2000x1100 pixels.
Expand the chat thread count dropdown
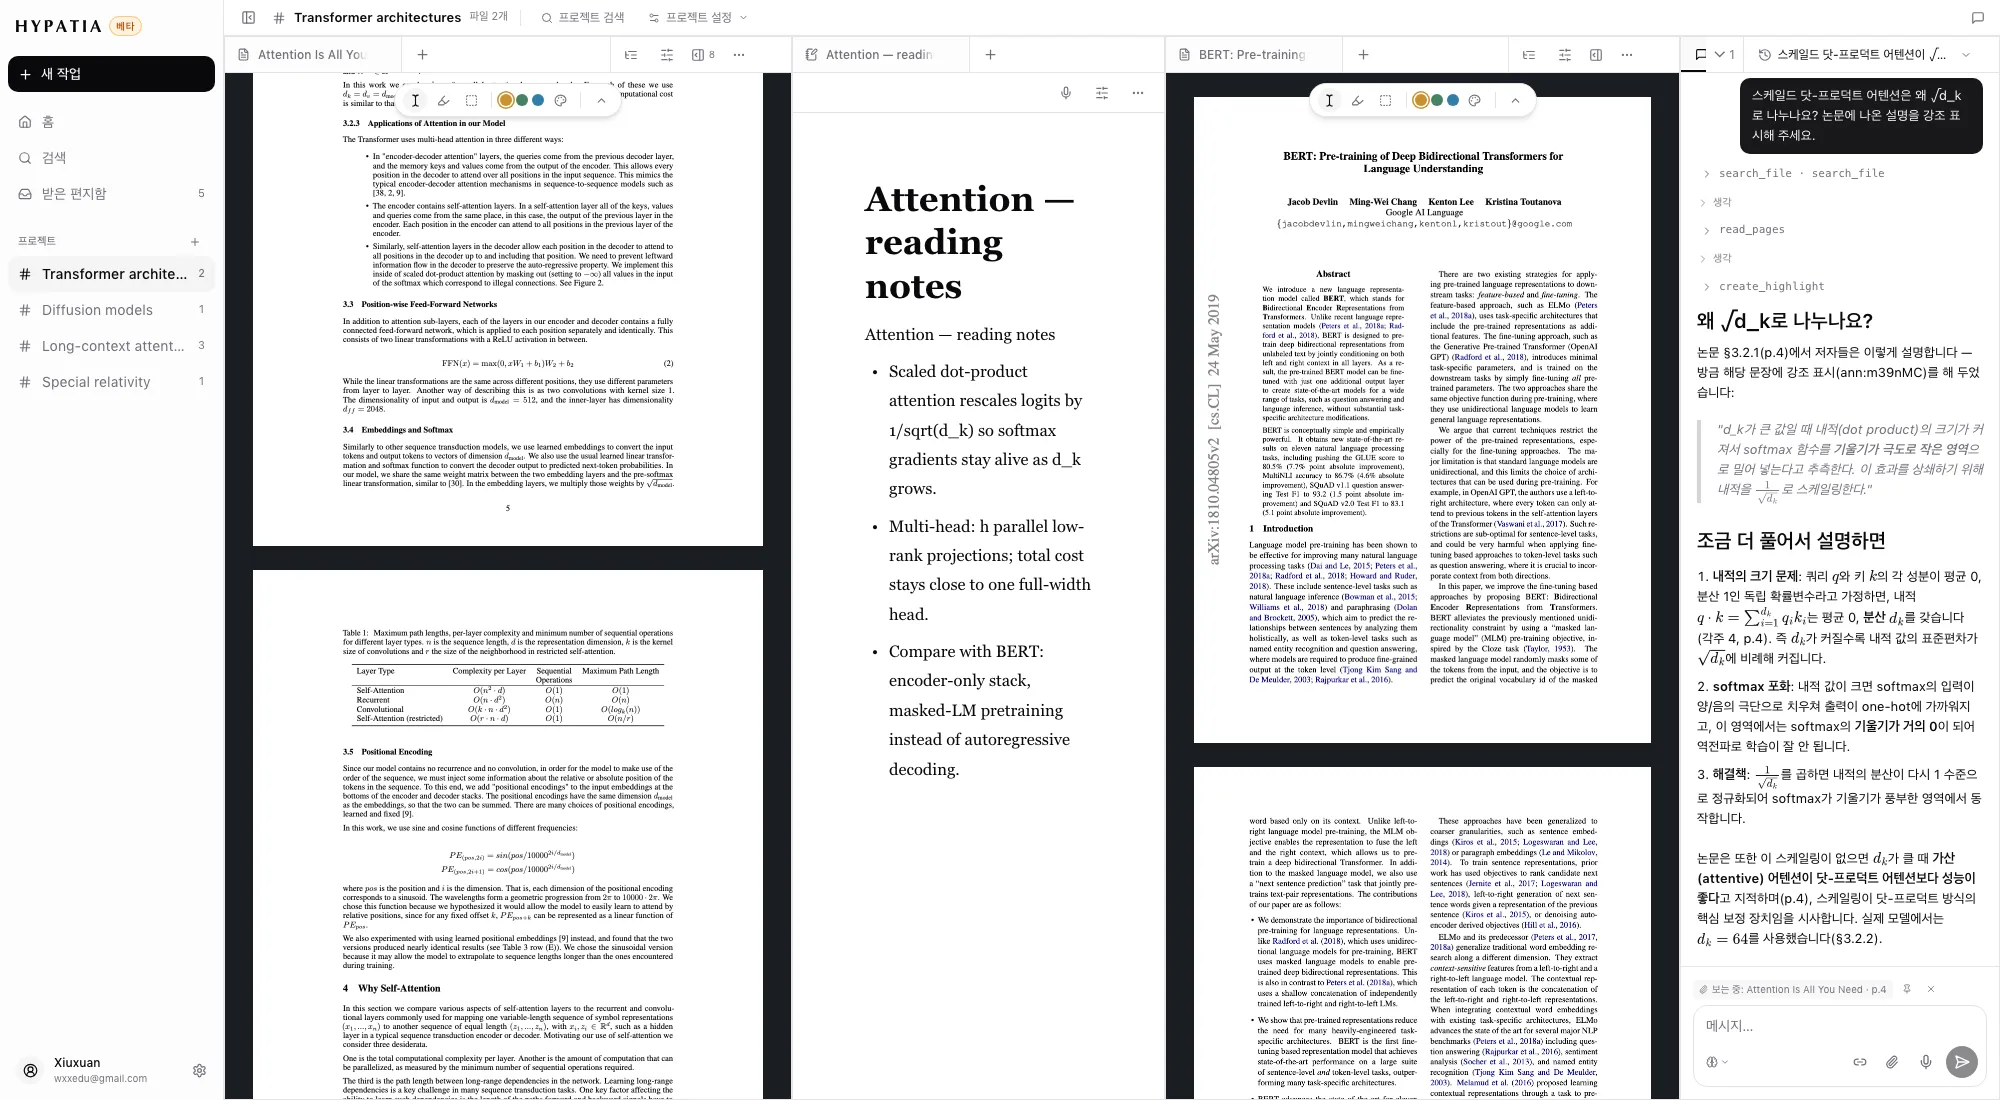click(x=1724, y=55)
